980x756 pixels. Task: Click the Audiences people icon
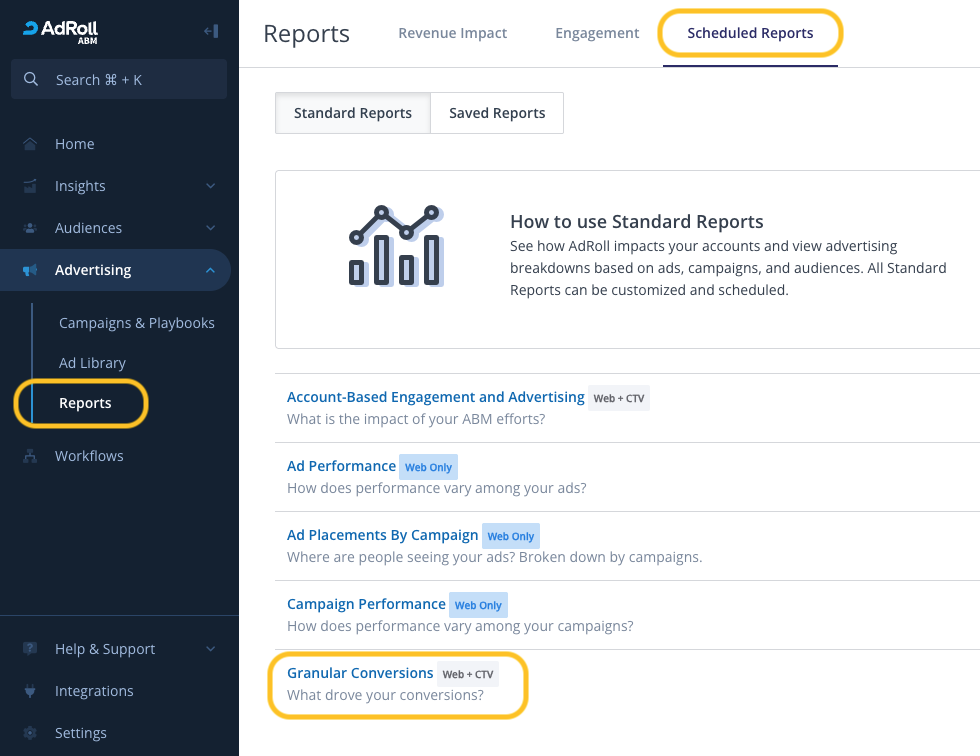31,228
